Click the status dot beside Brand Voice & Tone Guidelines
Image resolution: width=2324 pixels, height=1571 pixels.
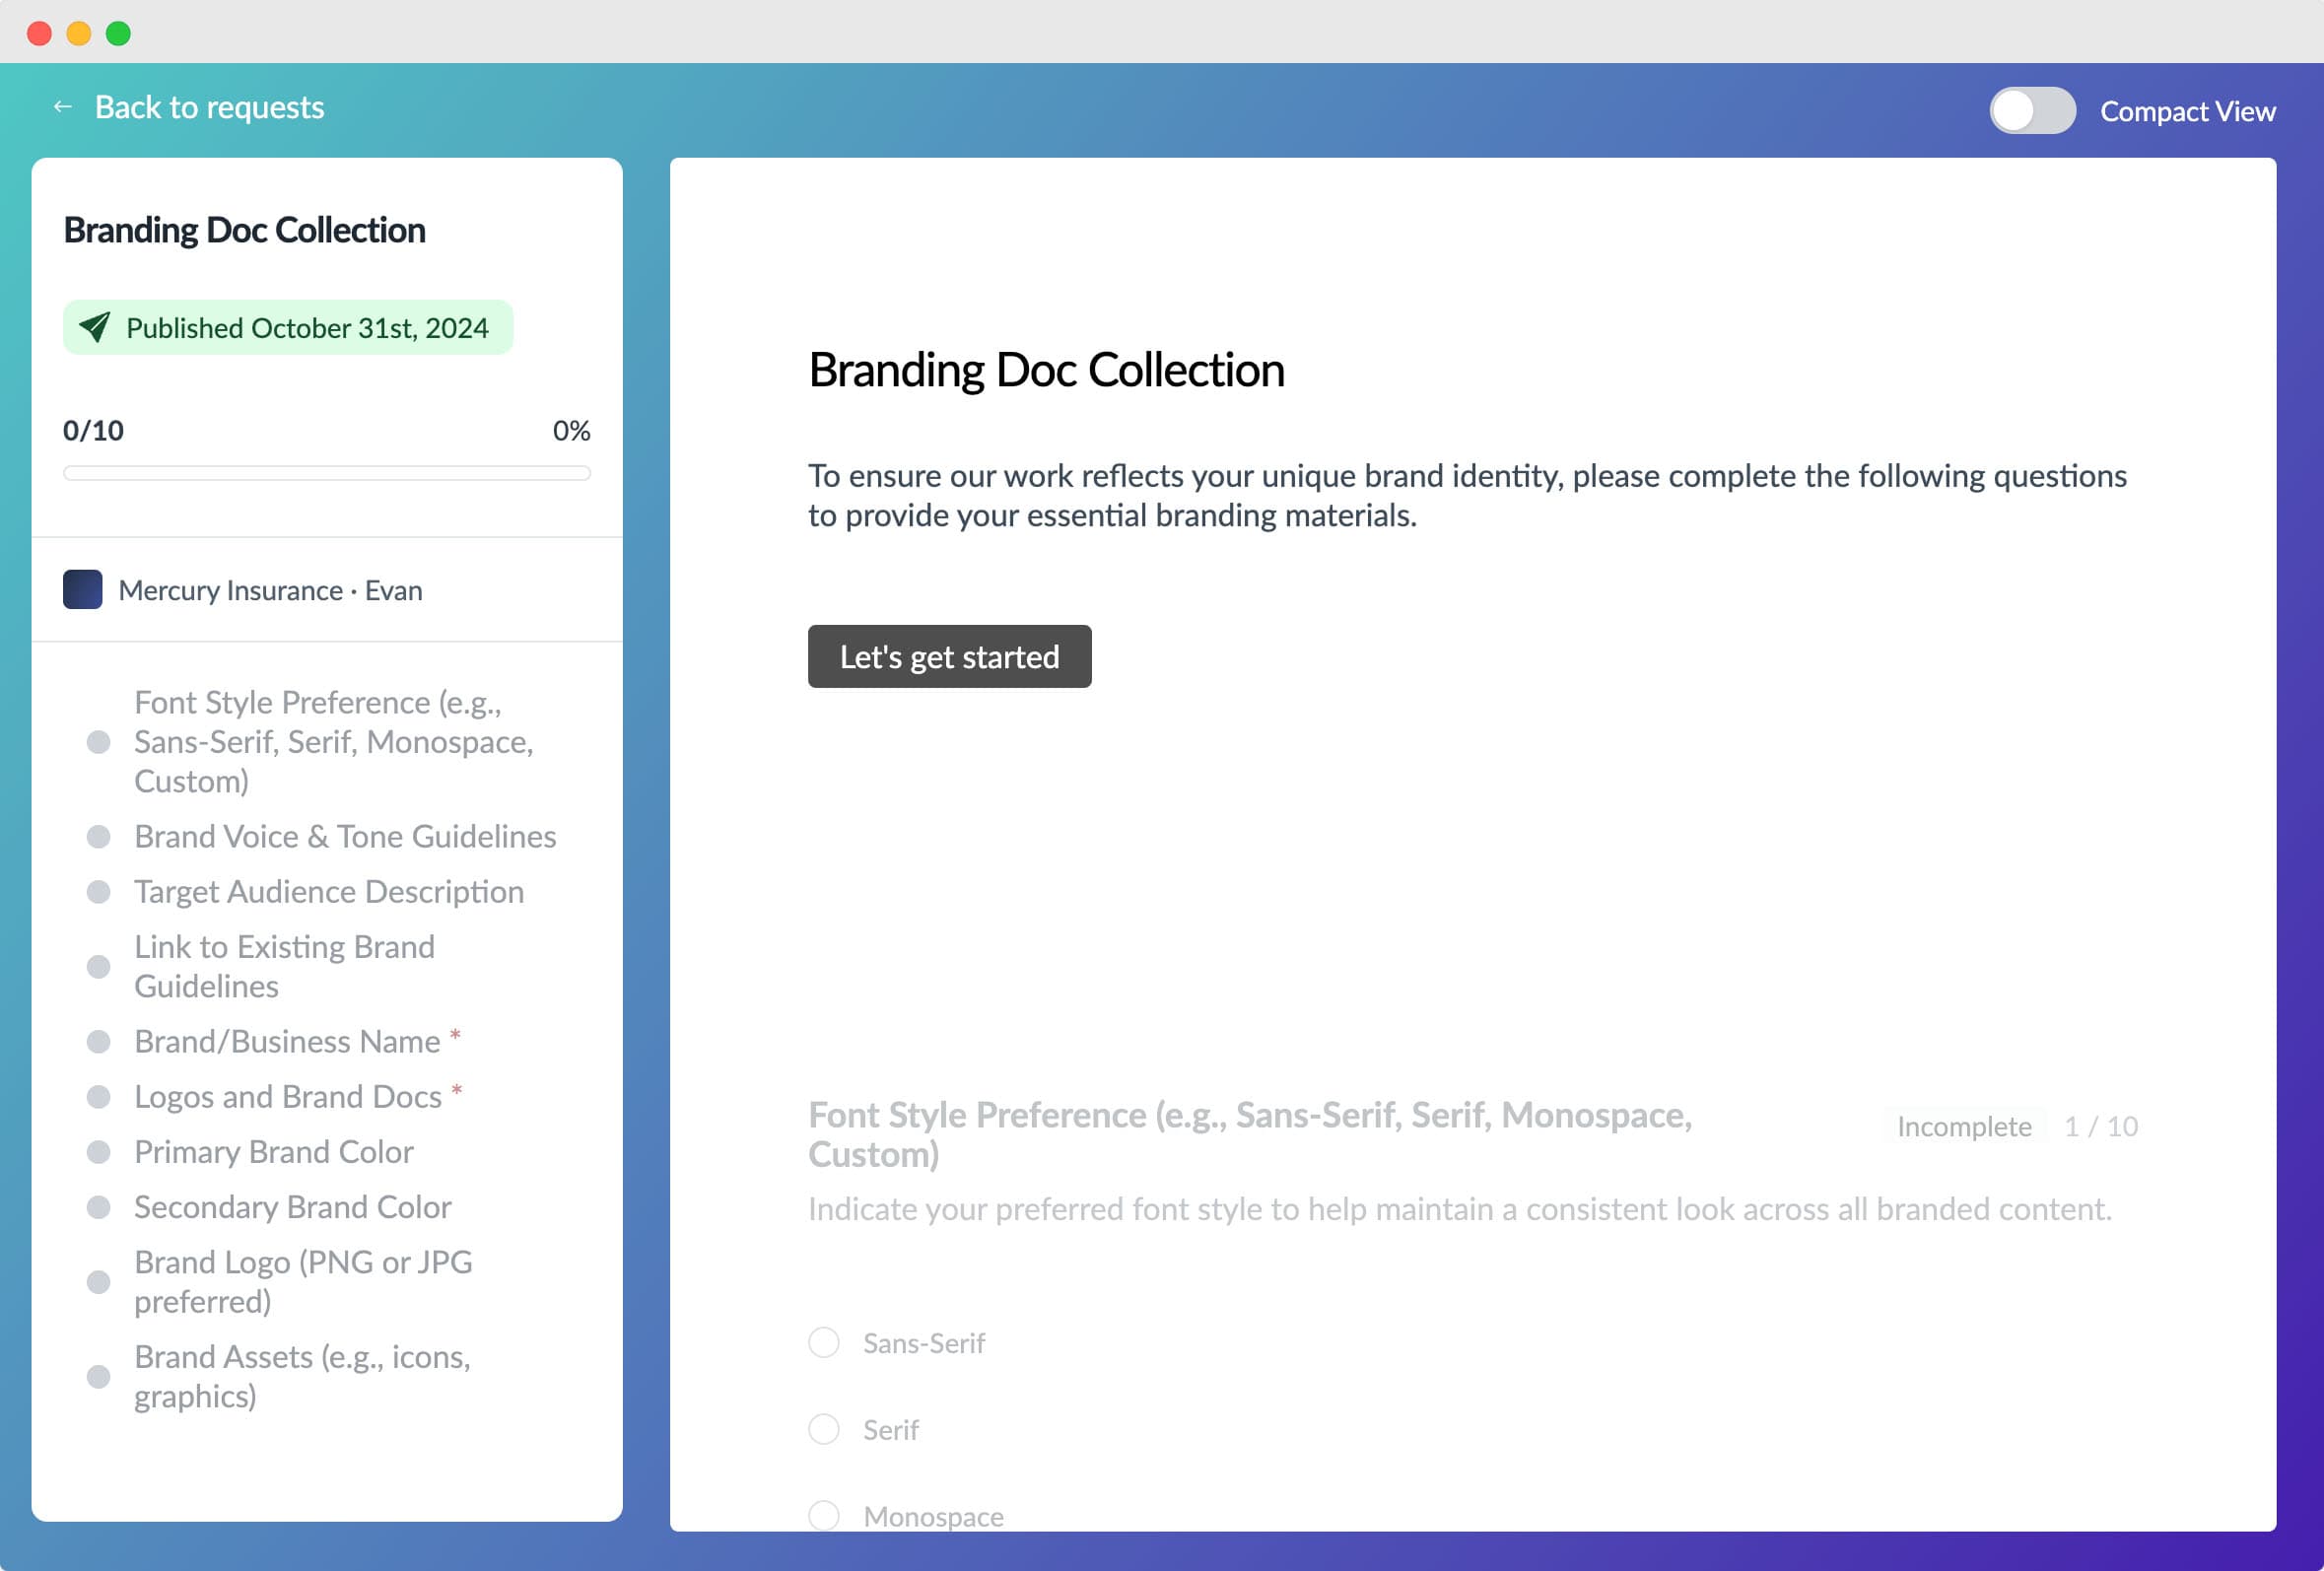point(99,837)
